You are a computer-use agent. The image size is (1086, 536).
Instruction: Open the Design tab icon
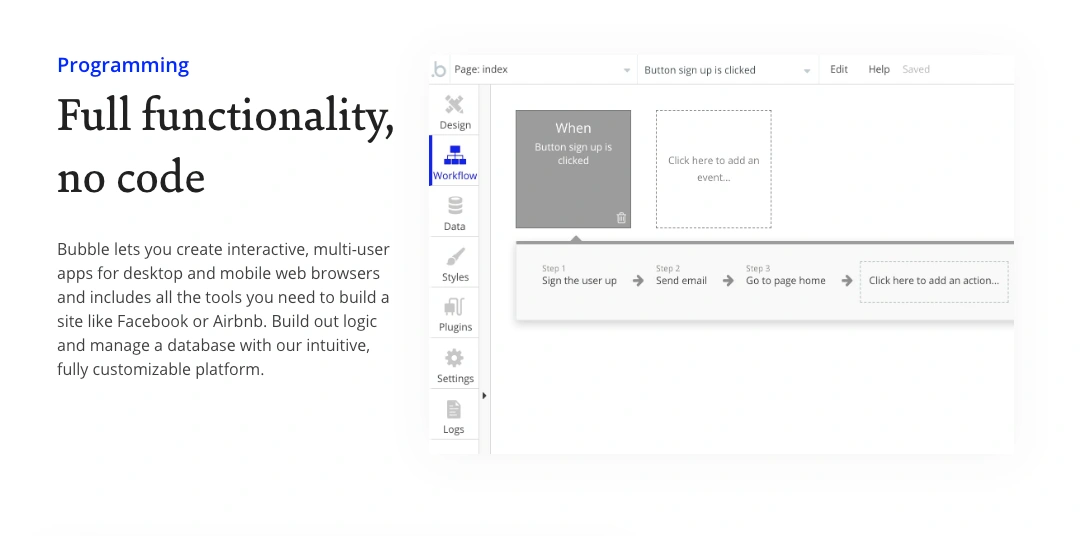[454, 105]
